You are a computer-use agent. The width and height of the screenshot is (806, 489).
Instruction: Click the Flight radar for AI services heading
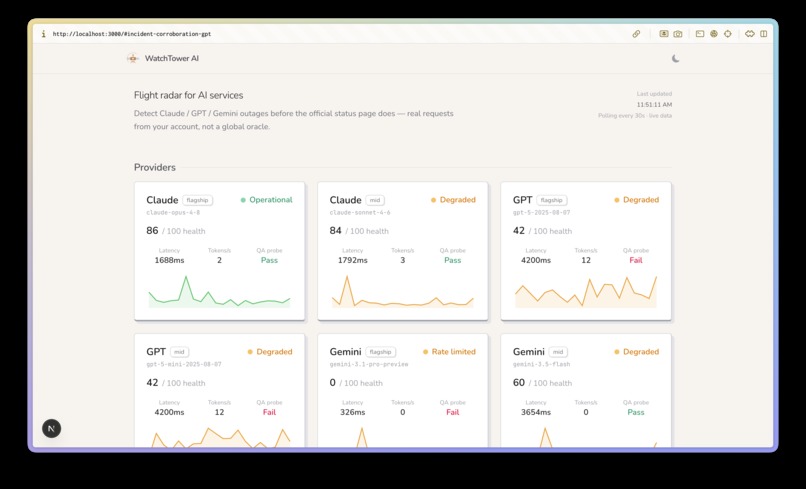pos(189,95)
